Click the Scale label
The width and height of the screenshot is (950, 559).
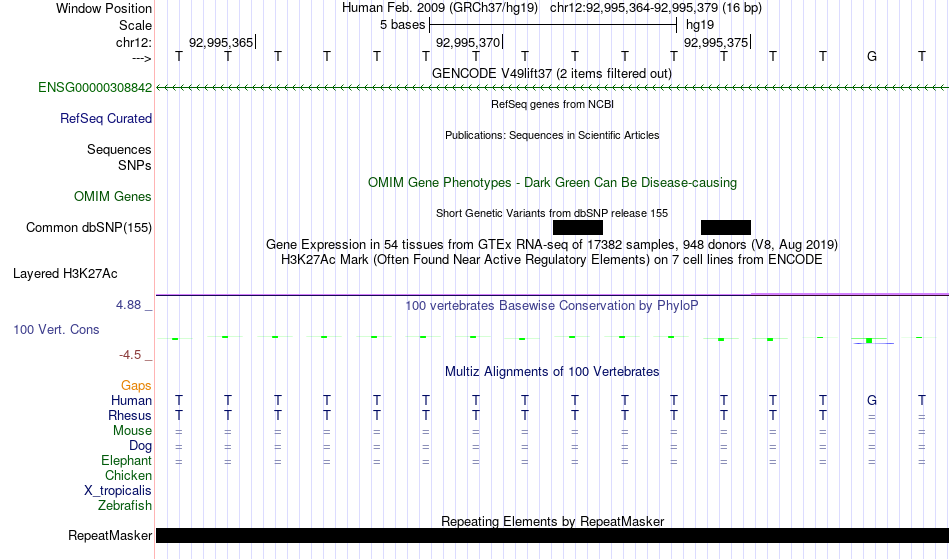click(136, 25)
